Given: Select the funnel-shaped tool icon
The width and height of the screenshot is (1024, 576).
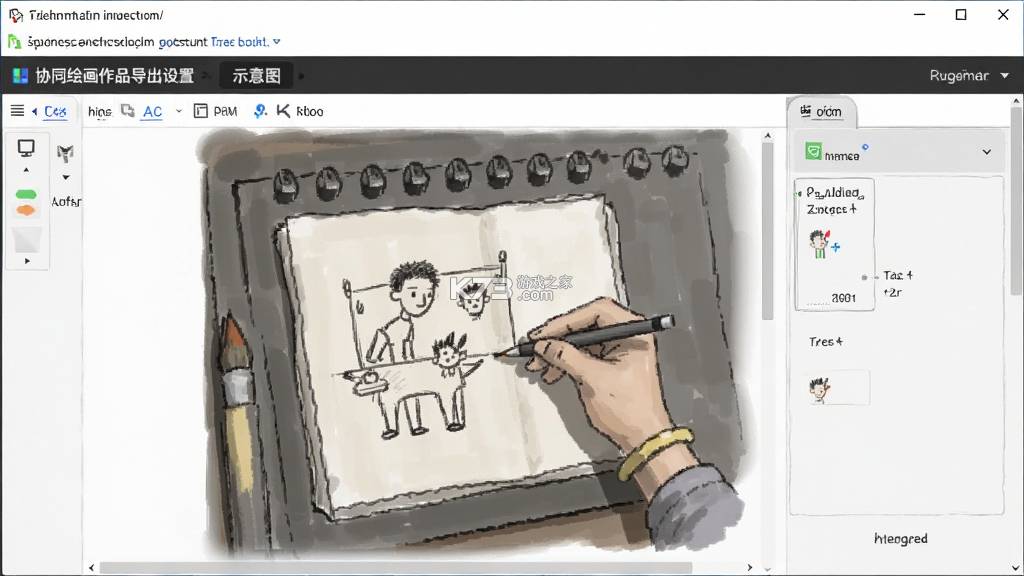Looking at the screenshot, I should [x=65, y=153].
